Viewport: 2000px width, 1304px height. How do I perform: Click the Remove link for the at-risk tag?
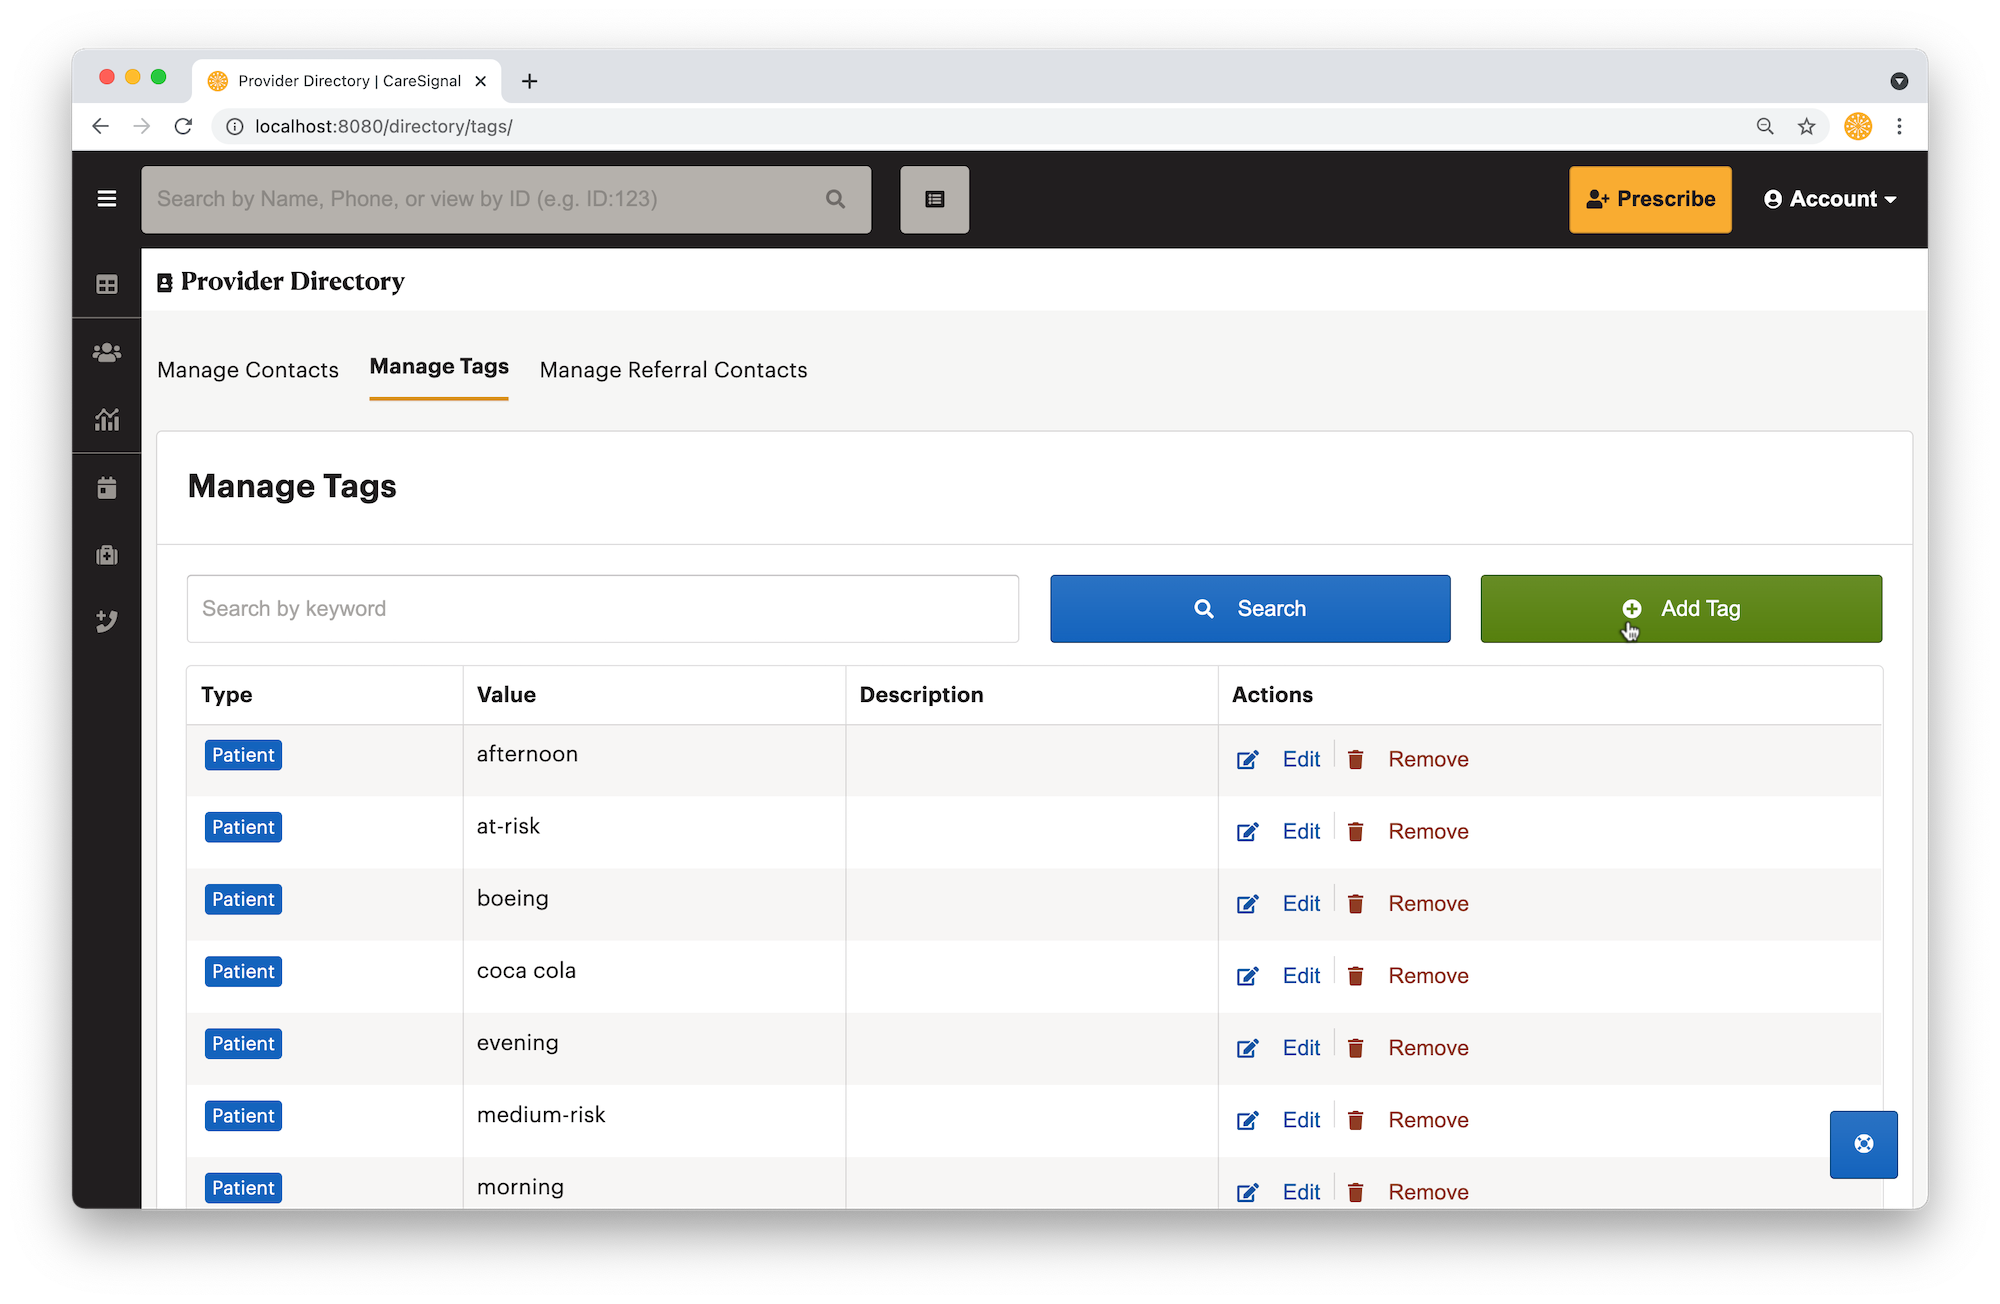(1428, 832)
